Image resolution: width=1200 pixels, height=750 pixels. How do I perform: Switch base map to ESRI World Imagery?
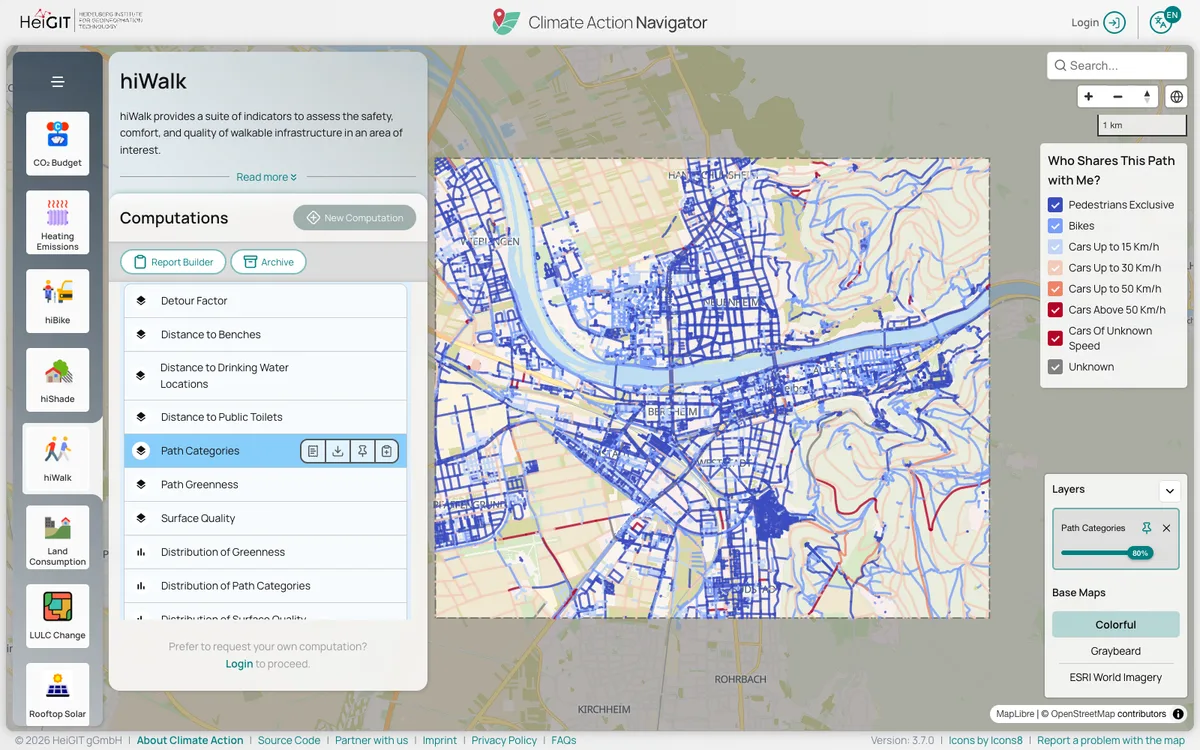(x=1116, y=677)
